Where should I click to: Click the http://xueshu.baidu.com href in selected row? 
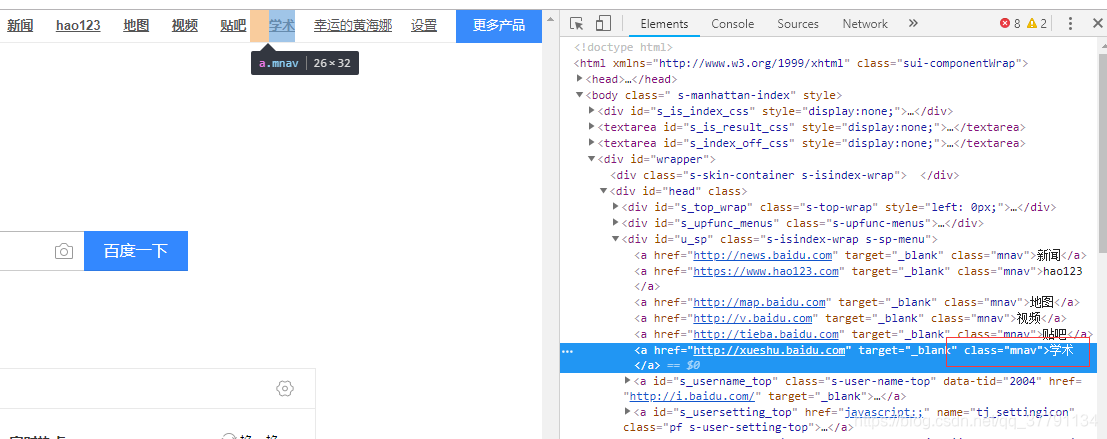coord(770,351)
